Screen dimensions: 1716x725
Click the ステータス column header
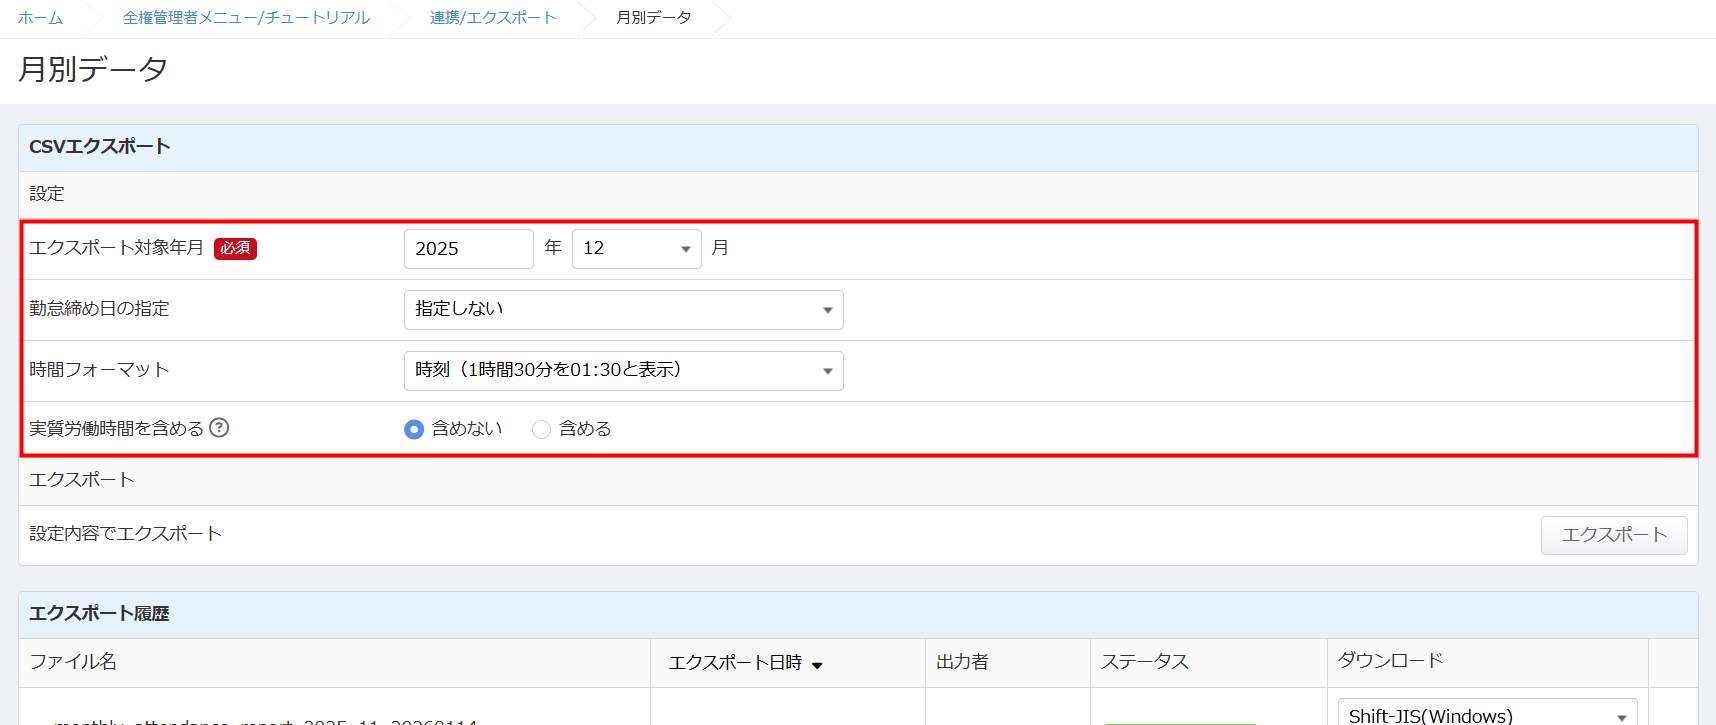pos(1144,662)
